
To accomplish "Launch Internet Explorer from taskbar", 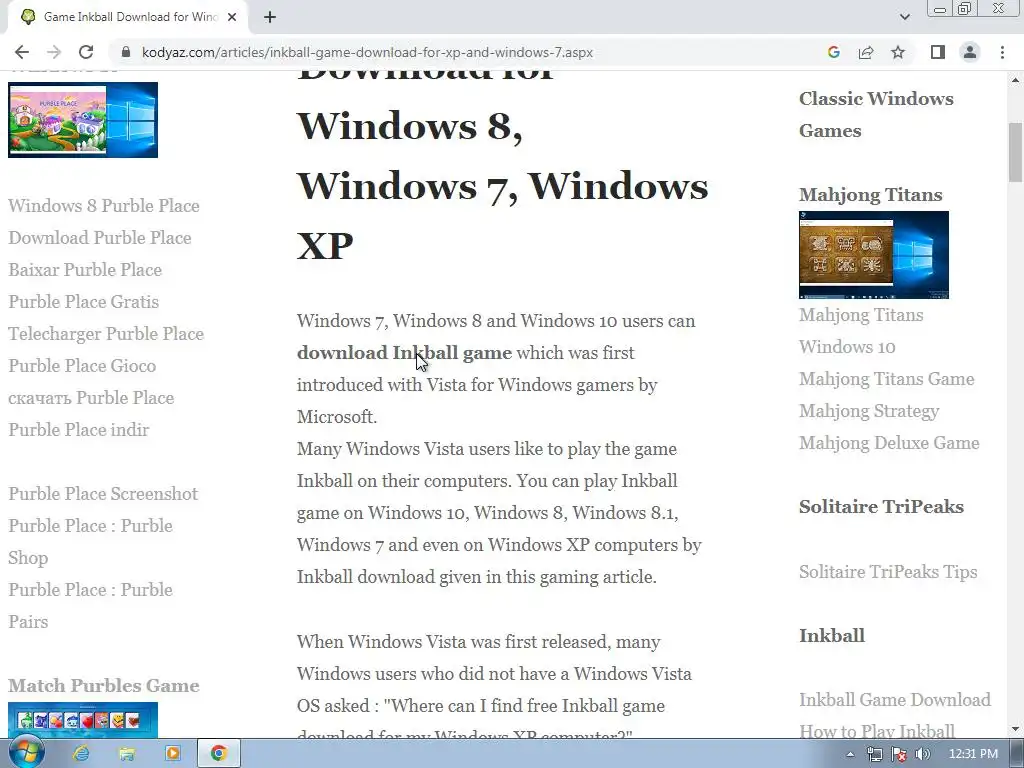I will coord(81,753).
